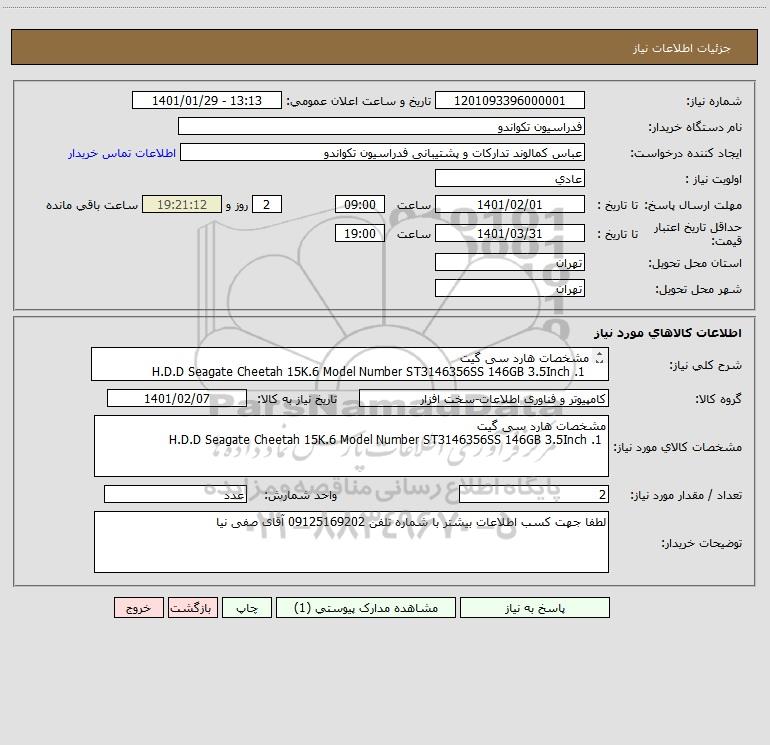
Task: Click the price validity date 1401/03/31
Action: coord(510,233)
